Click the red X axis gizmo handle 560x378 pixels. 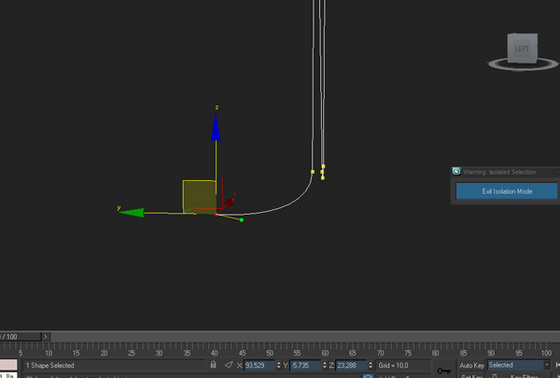coord(230,202)
